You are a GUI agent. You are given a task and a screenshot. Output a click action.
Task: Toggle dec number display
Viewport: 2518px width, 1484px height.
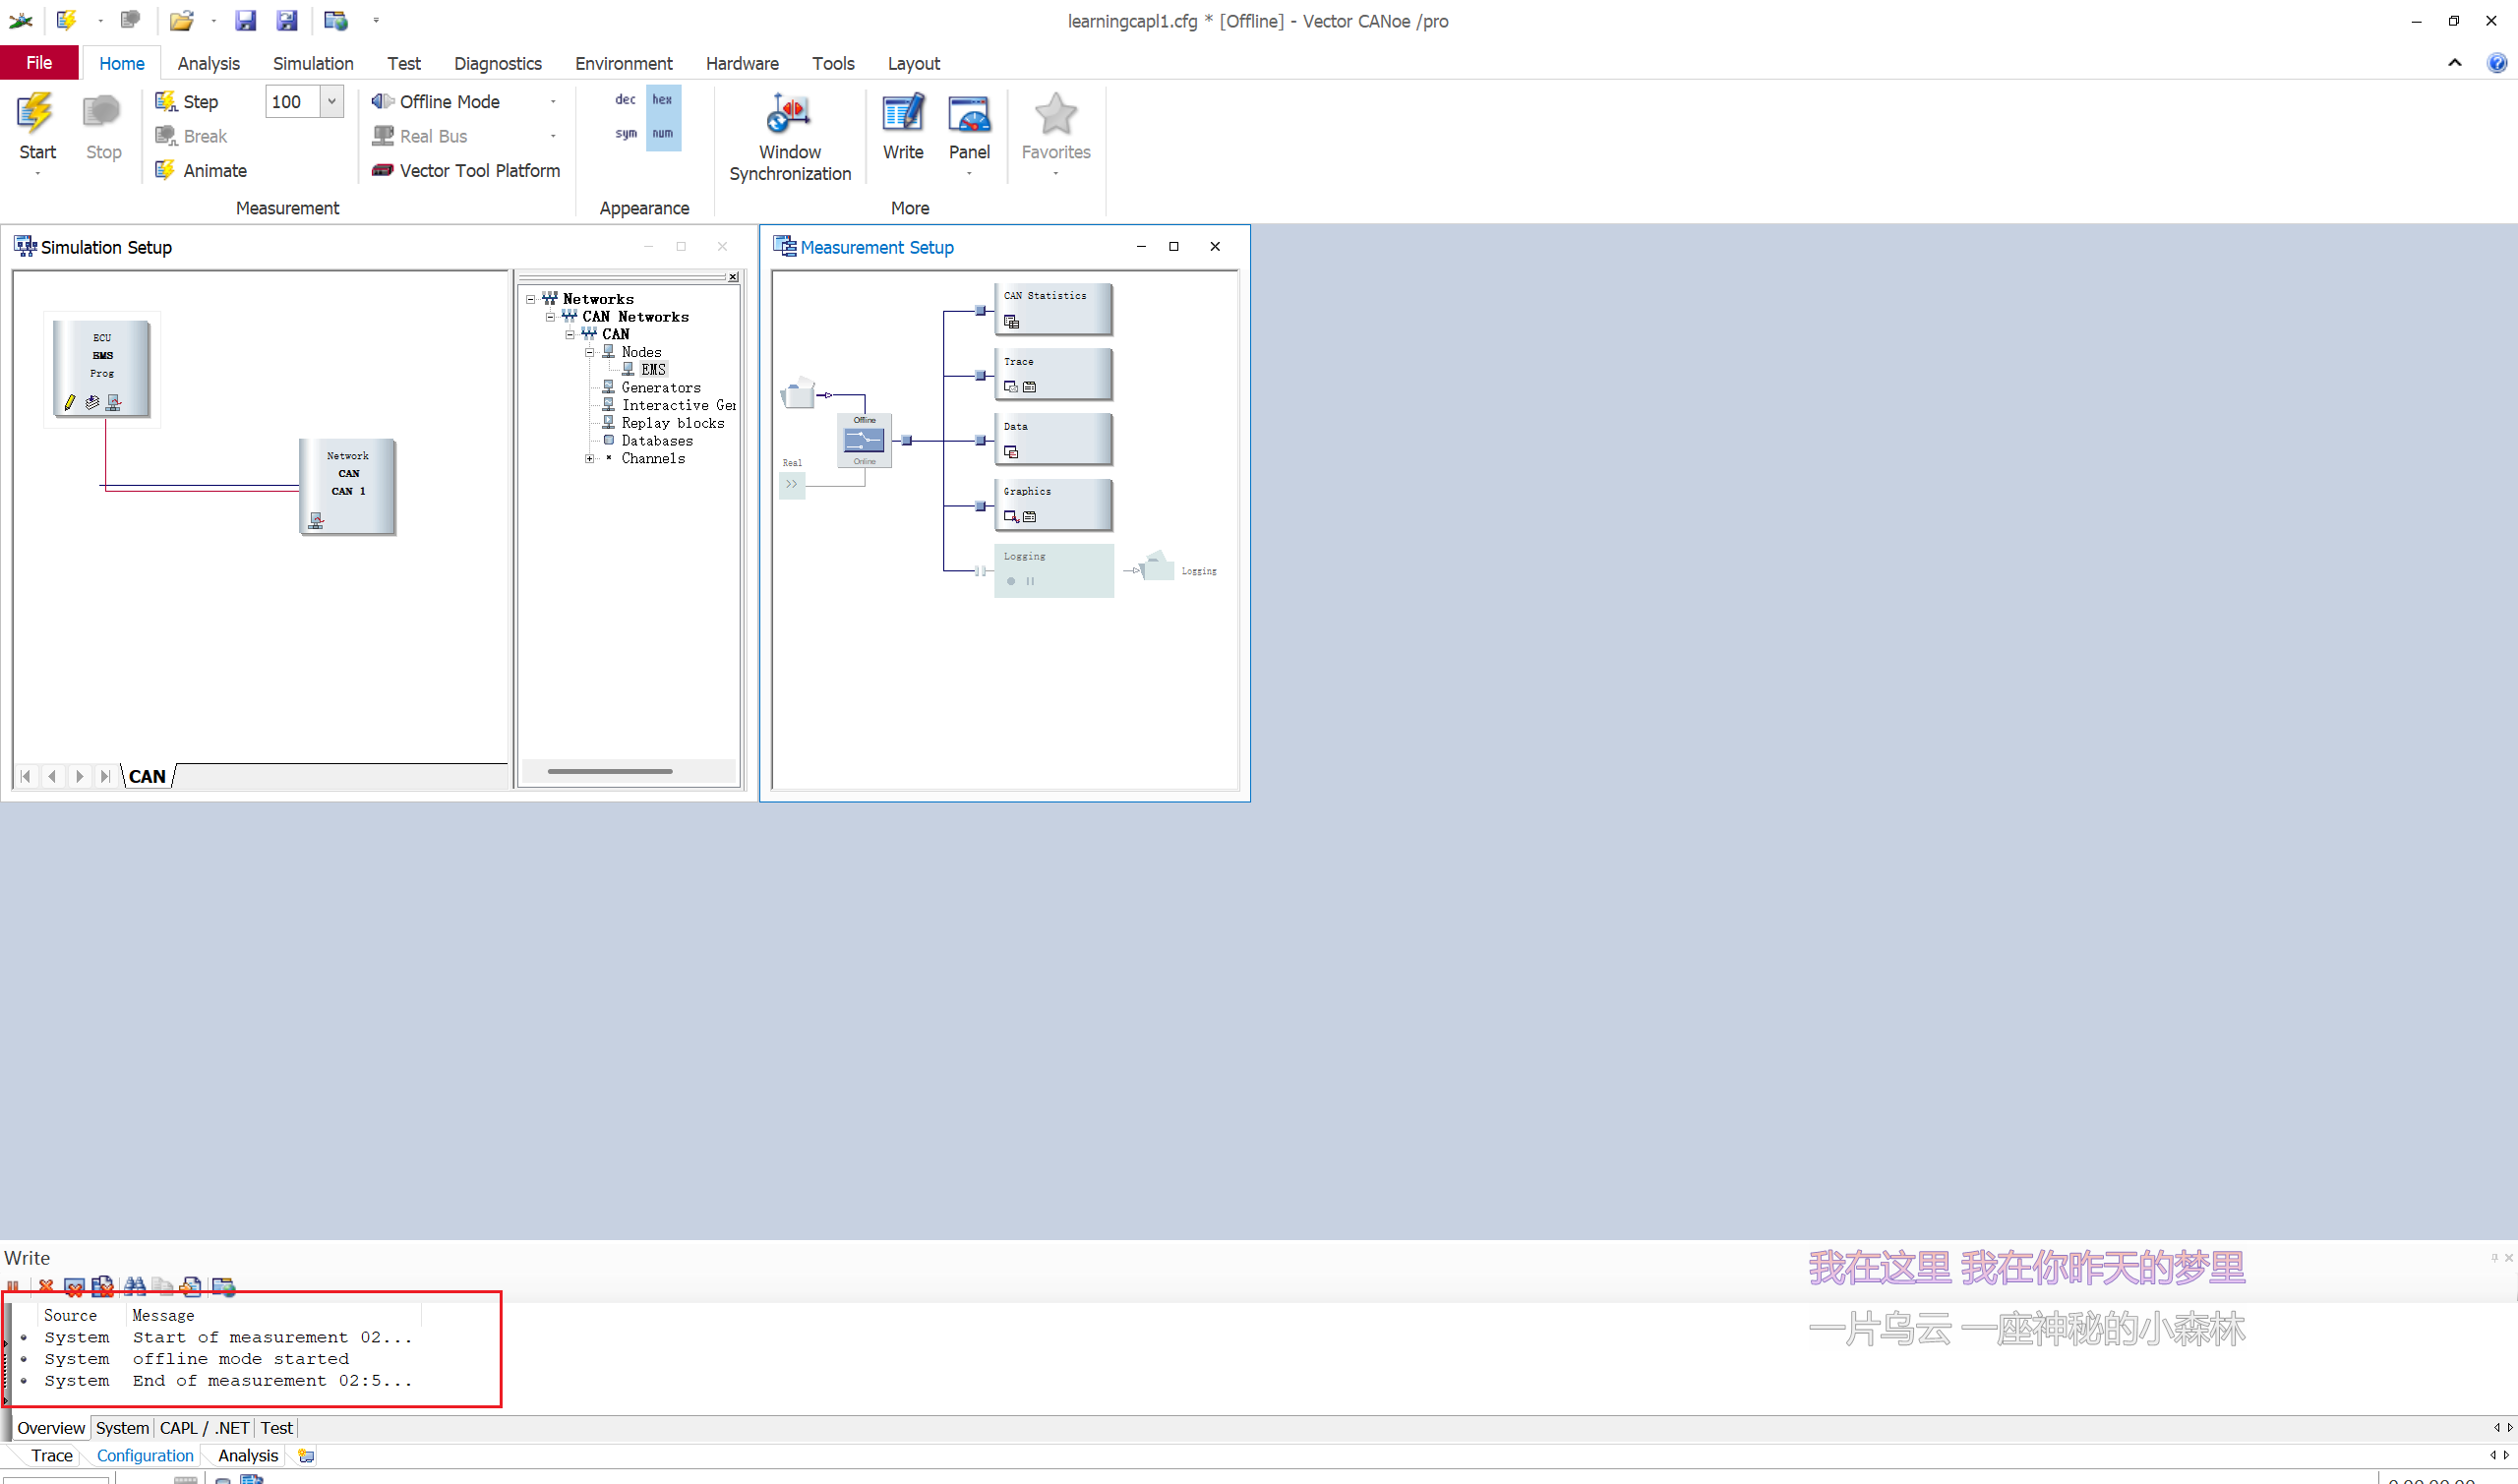point(625,100)
